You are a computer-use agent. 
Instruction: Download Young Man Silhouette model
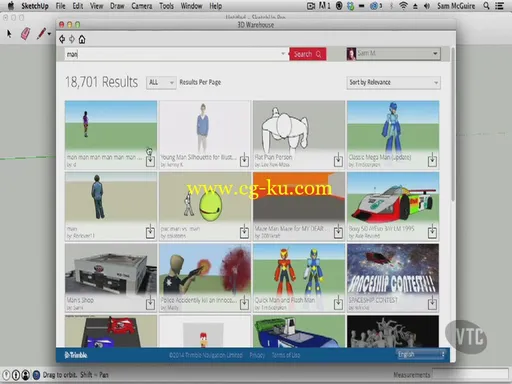(244, 160)
